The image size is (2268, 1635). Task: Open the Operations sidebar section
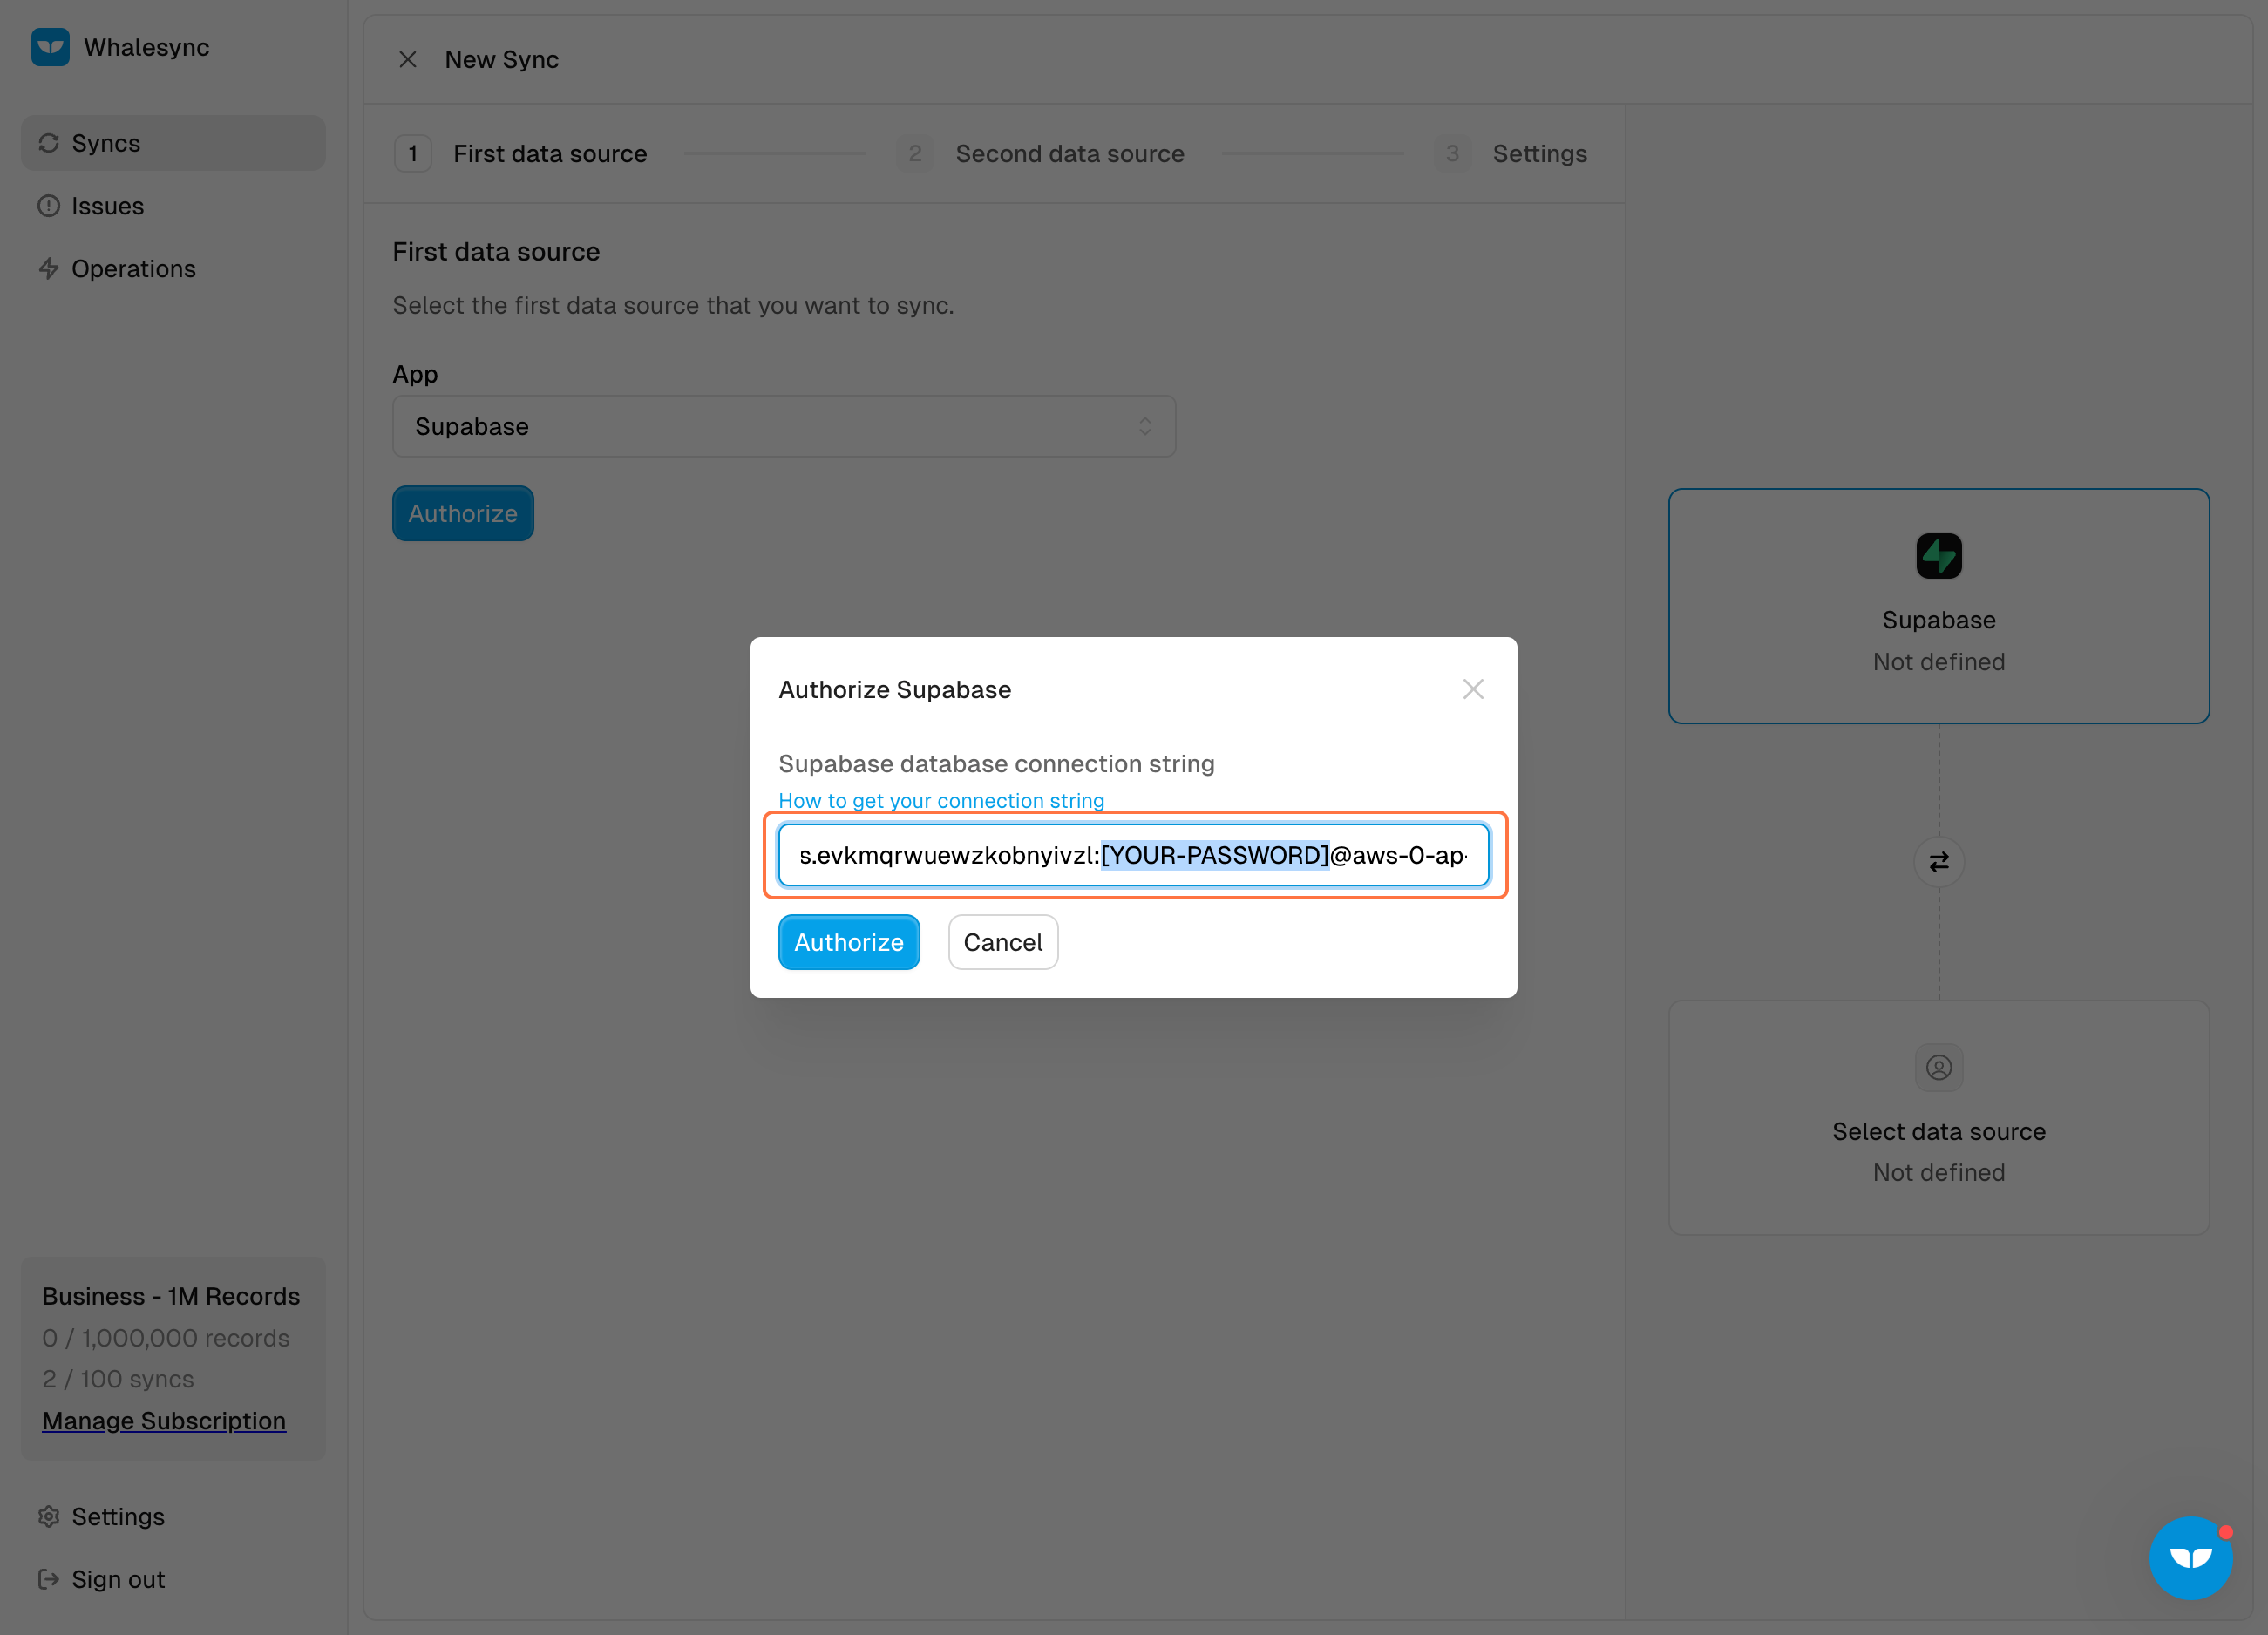(173, 269)
